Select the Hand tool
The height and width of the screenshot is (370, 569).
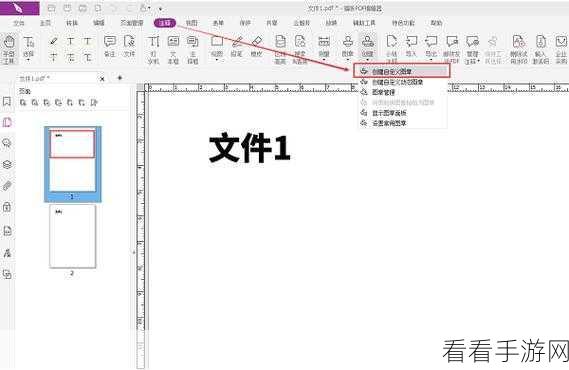pyautogui.click(x=9, y=49)
